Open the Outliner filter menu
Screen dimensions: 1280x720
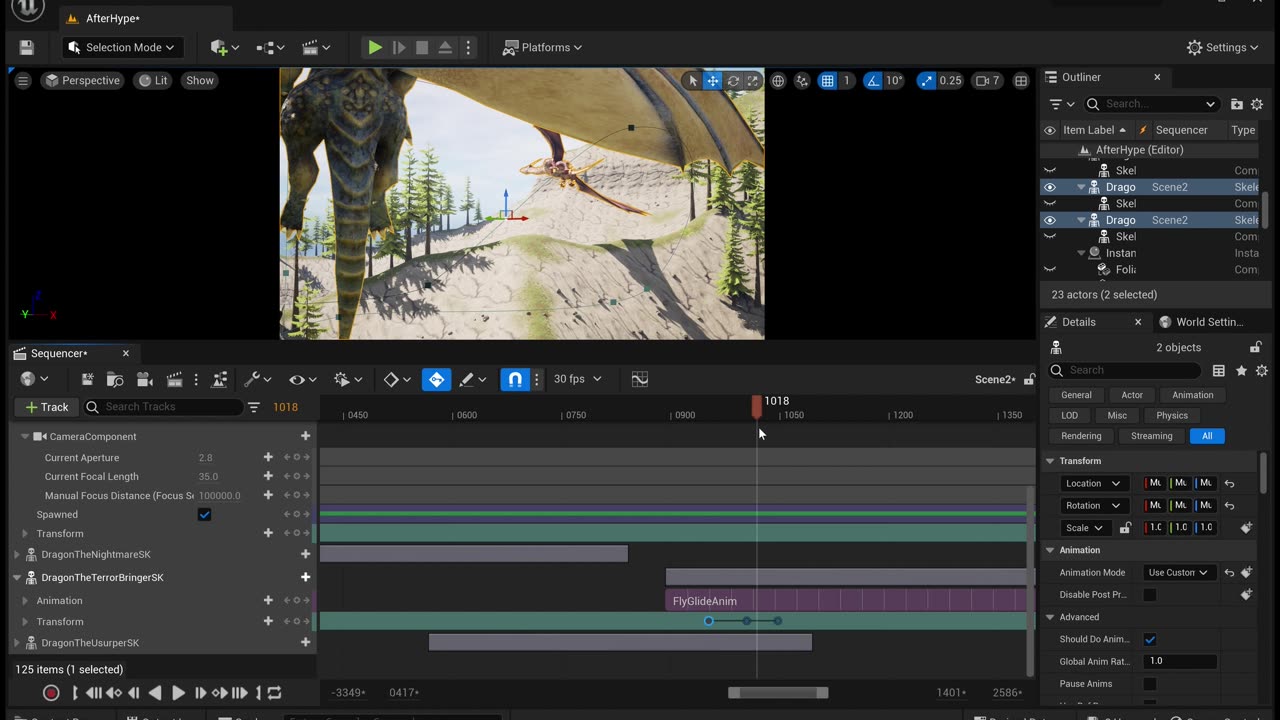click(1061, 104)
